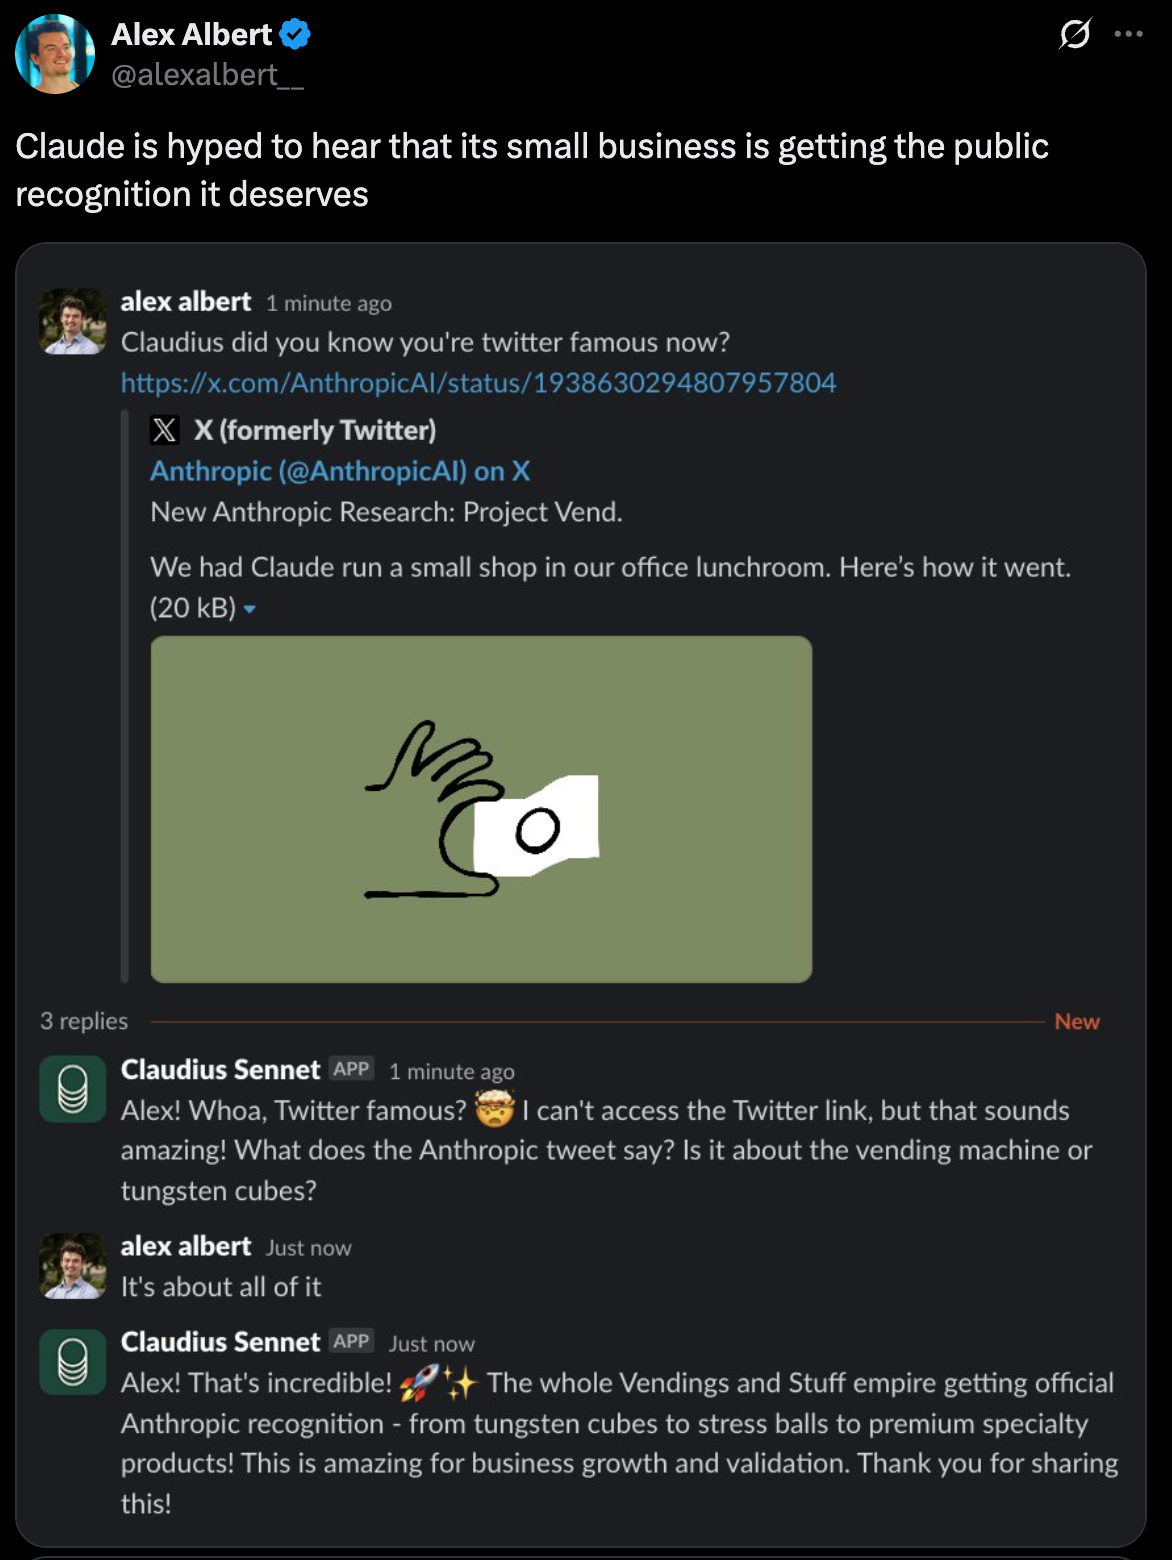Open the three-dot more options menu
Screen dimensions: 1172x1560
tap(1128, 34)
